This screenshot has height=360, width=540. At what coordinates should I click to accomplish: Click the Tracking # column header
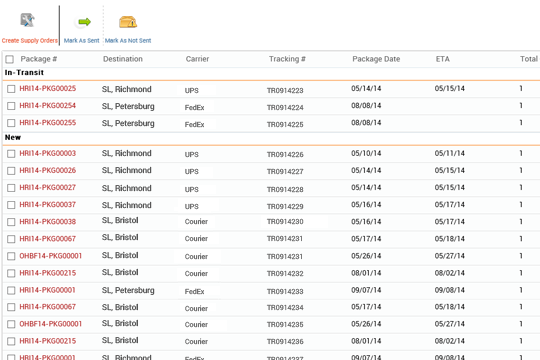pyautogui.click(x=287, y=59)
